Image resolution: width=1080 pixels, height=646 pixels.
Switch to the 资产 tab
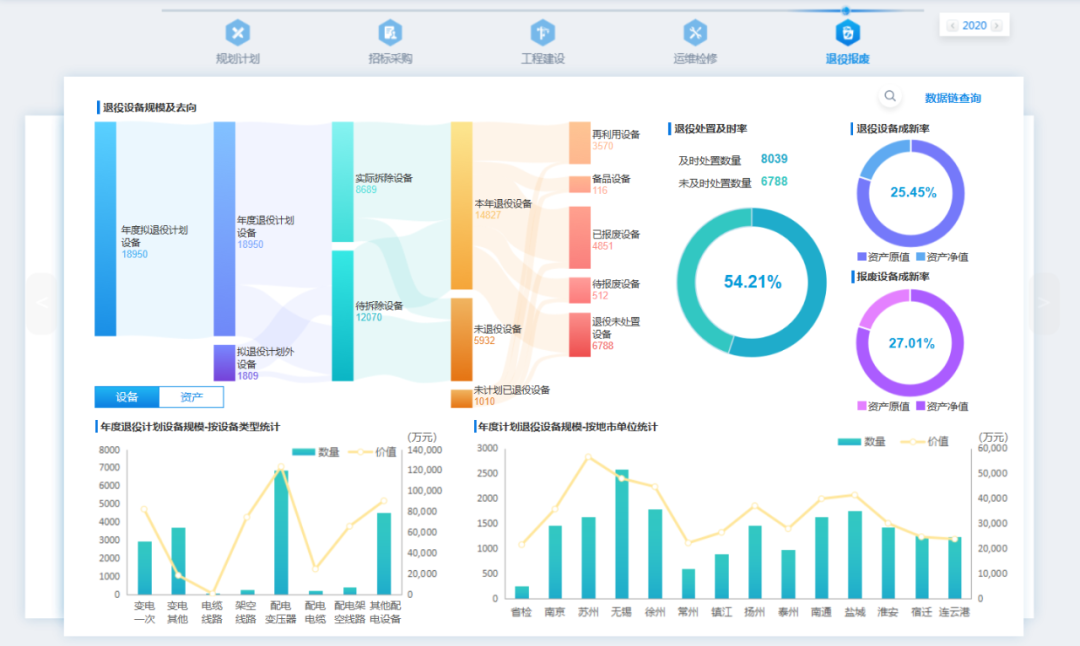[x=190, y=397]
